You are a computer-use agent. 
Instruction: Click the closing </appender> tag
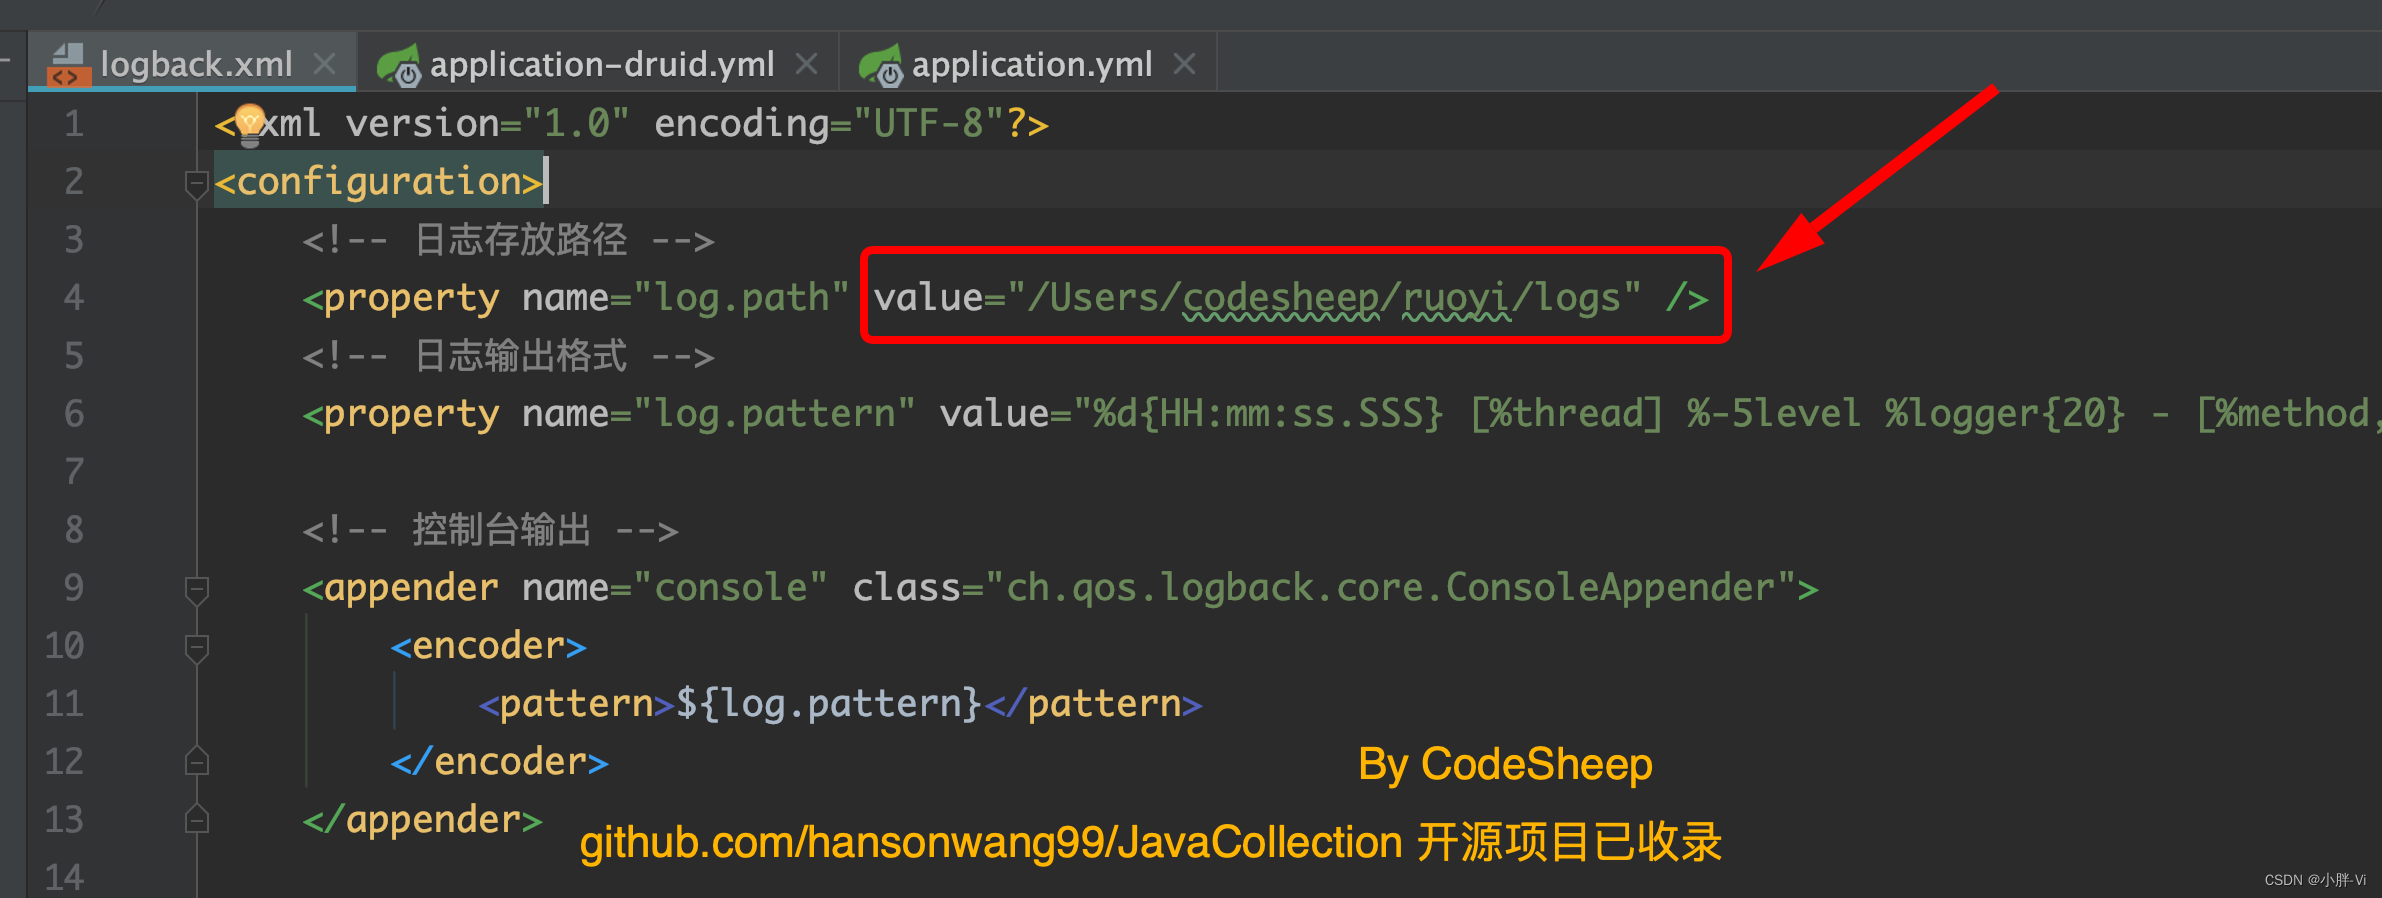[x=422, y=820]
